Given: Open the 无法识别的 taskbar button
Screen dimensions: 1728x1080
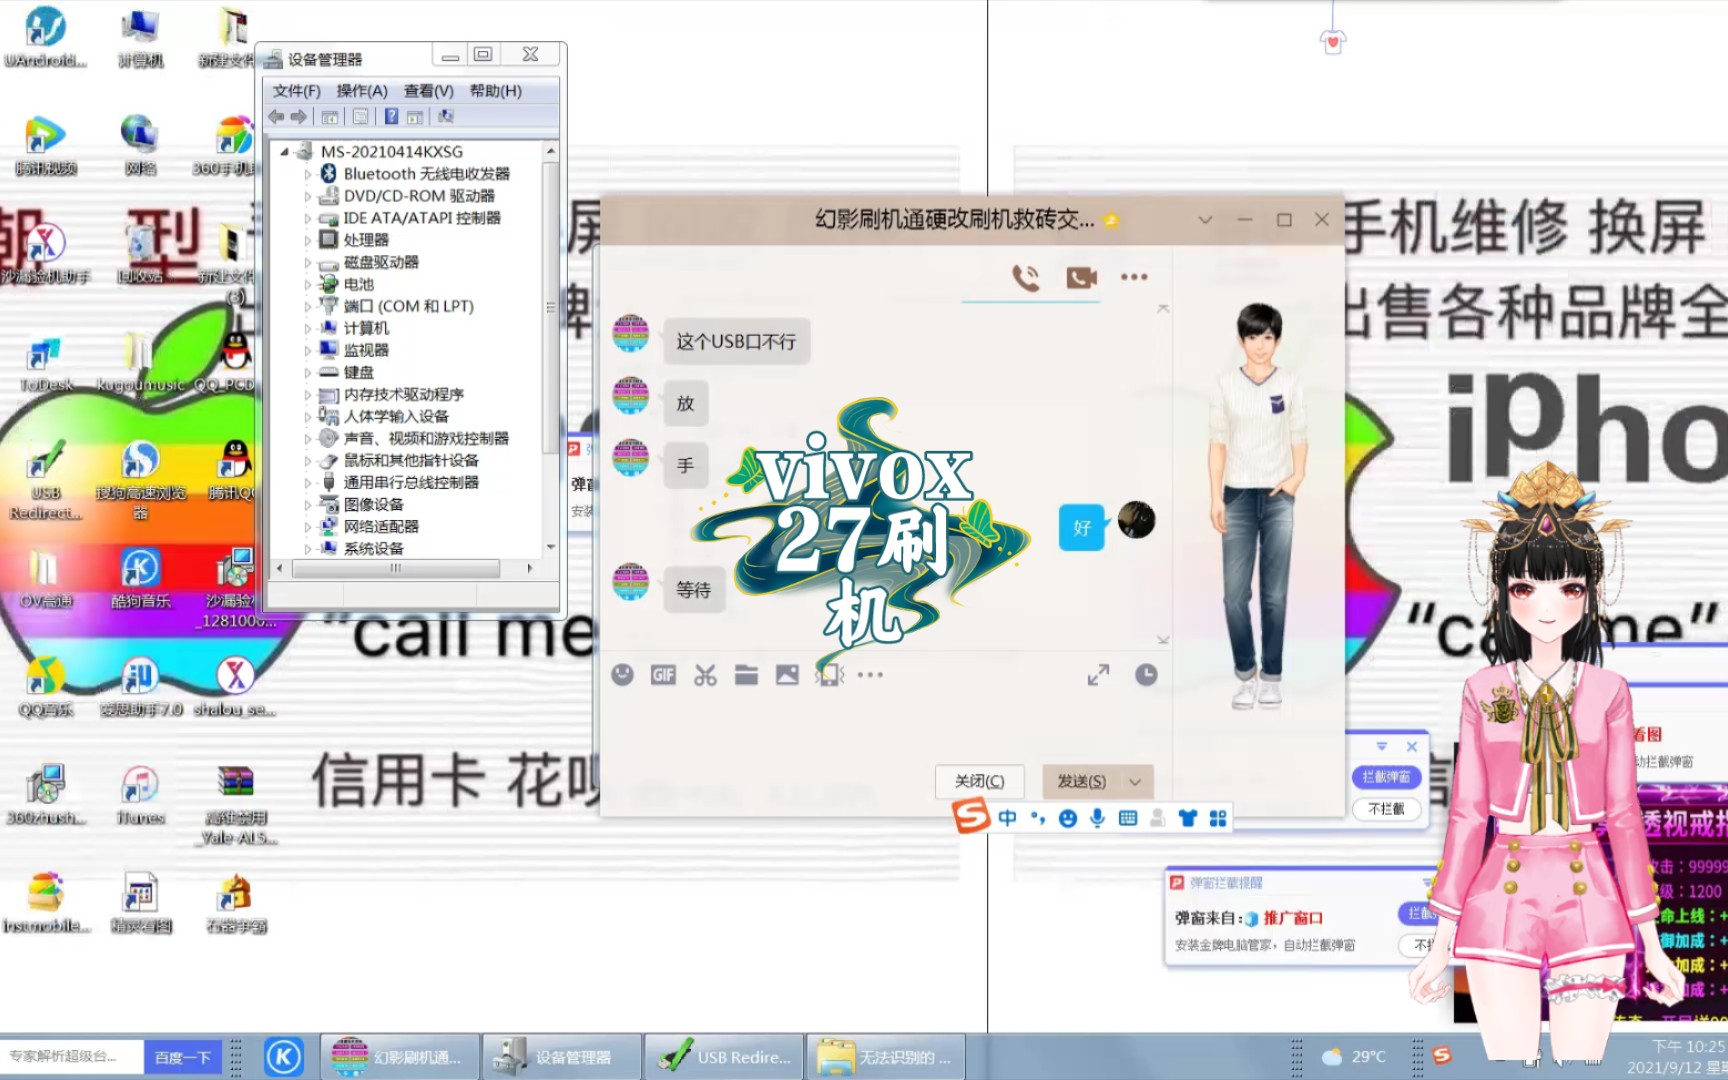Looking at the screenshot, I should [885, 1057].
